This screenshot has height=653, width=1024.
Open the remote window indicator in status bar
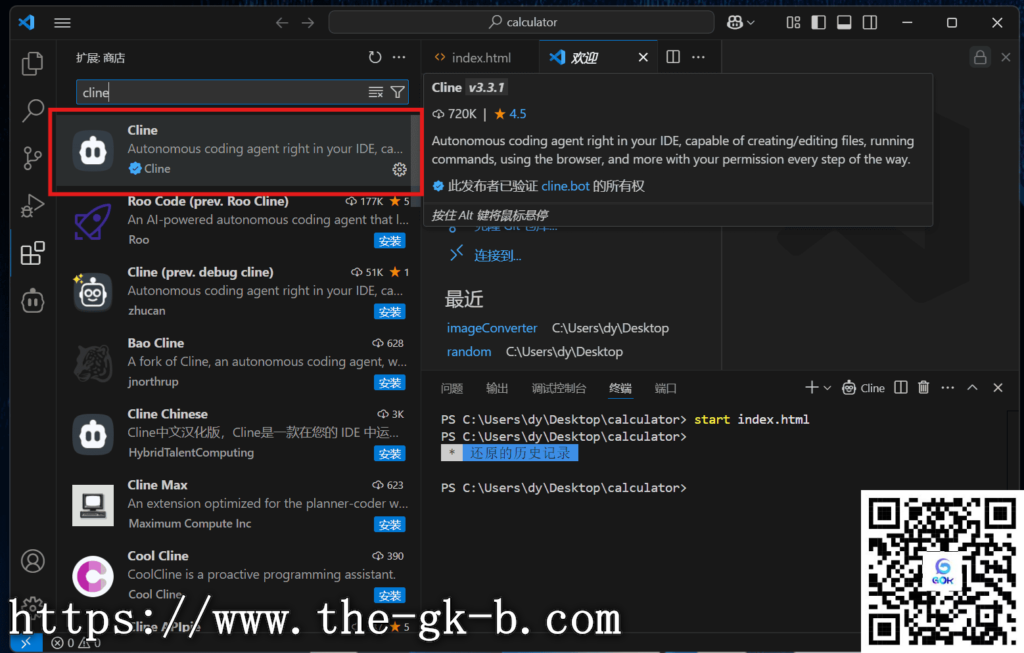click(x=26, y=643)
